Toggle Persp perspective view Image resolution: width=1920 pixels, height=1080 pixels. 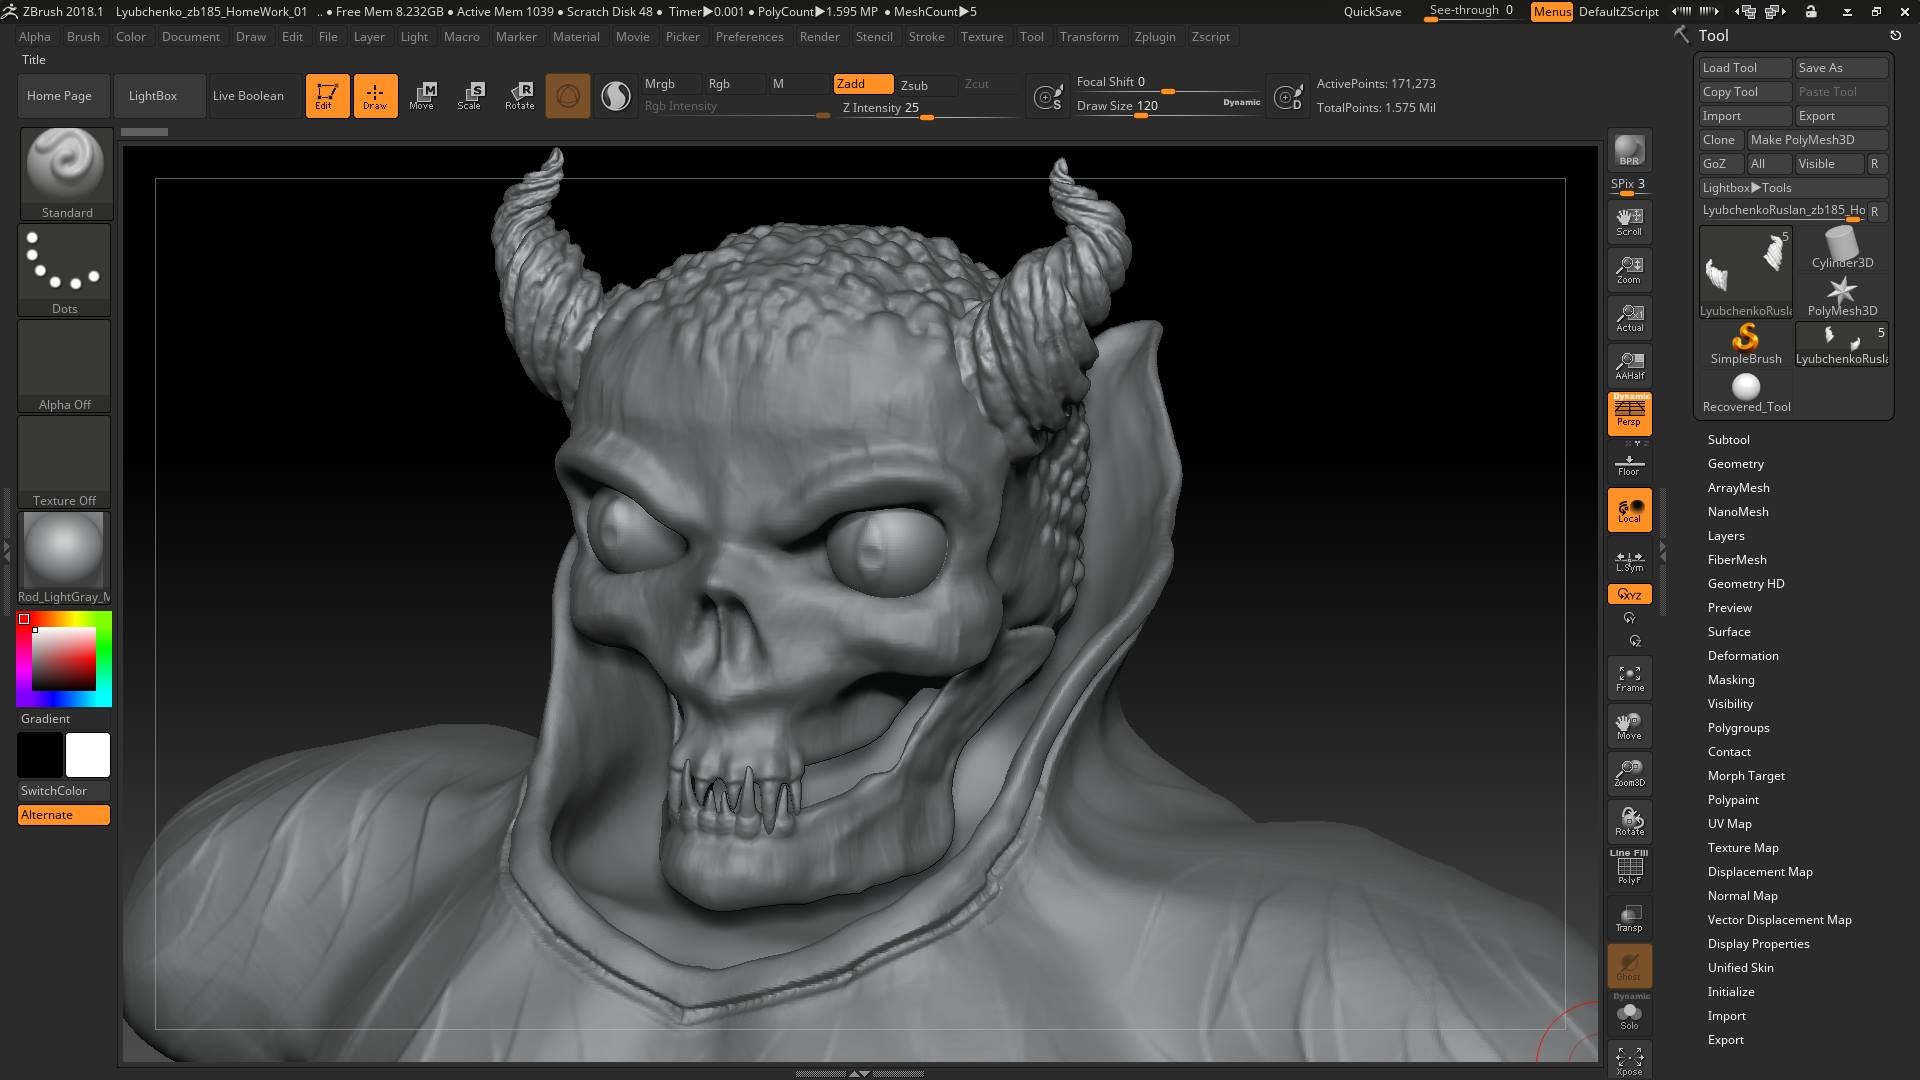click(x=1629, y=413)
